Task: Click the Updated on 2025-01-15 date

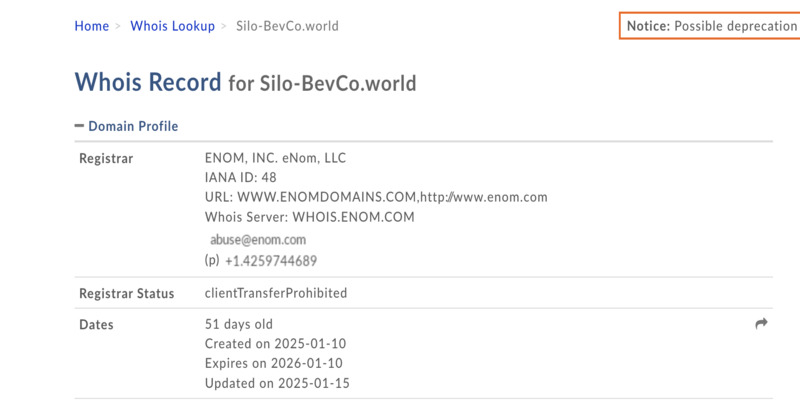Action: coord(277,384)
